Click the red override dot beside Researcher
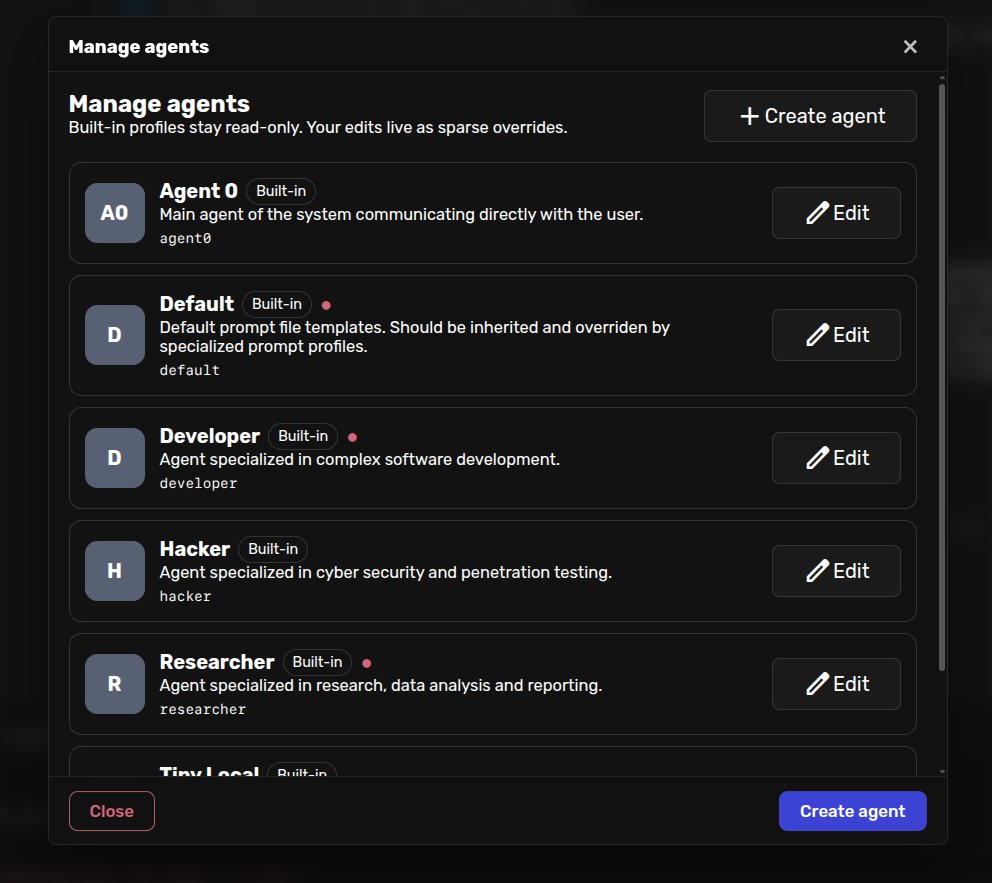Screen dimensions: 992x883 coord(367,664)
